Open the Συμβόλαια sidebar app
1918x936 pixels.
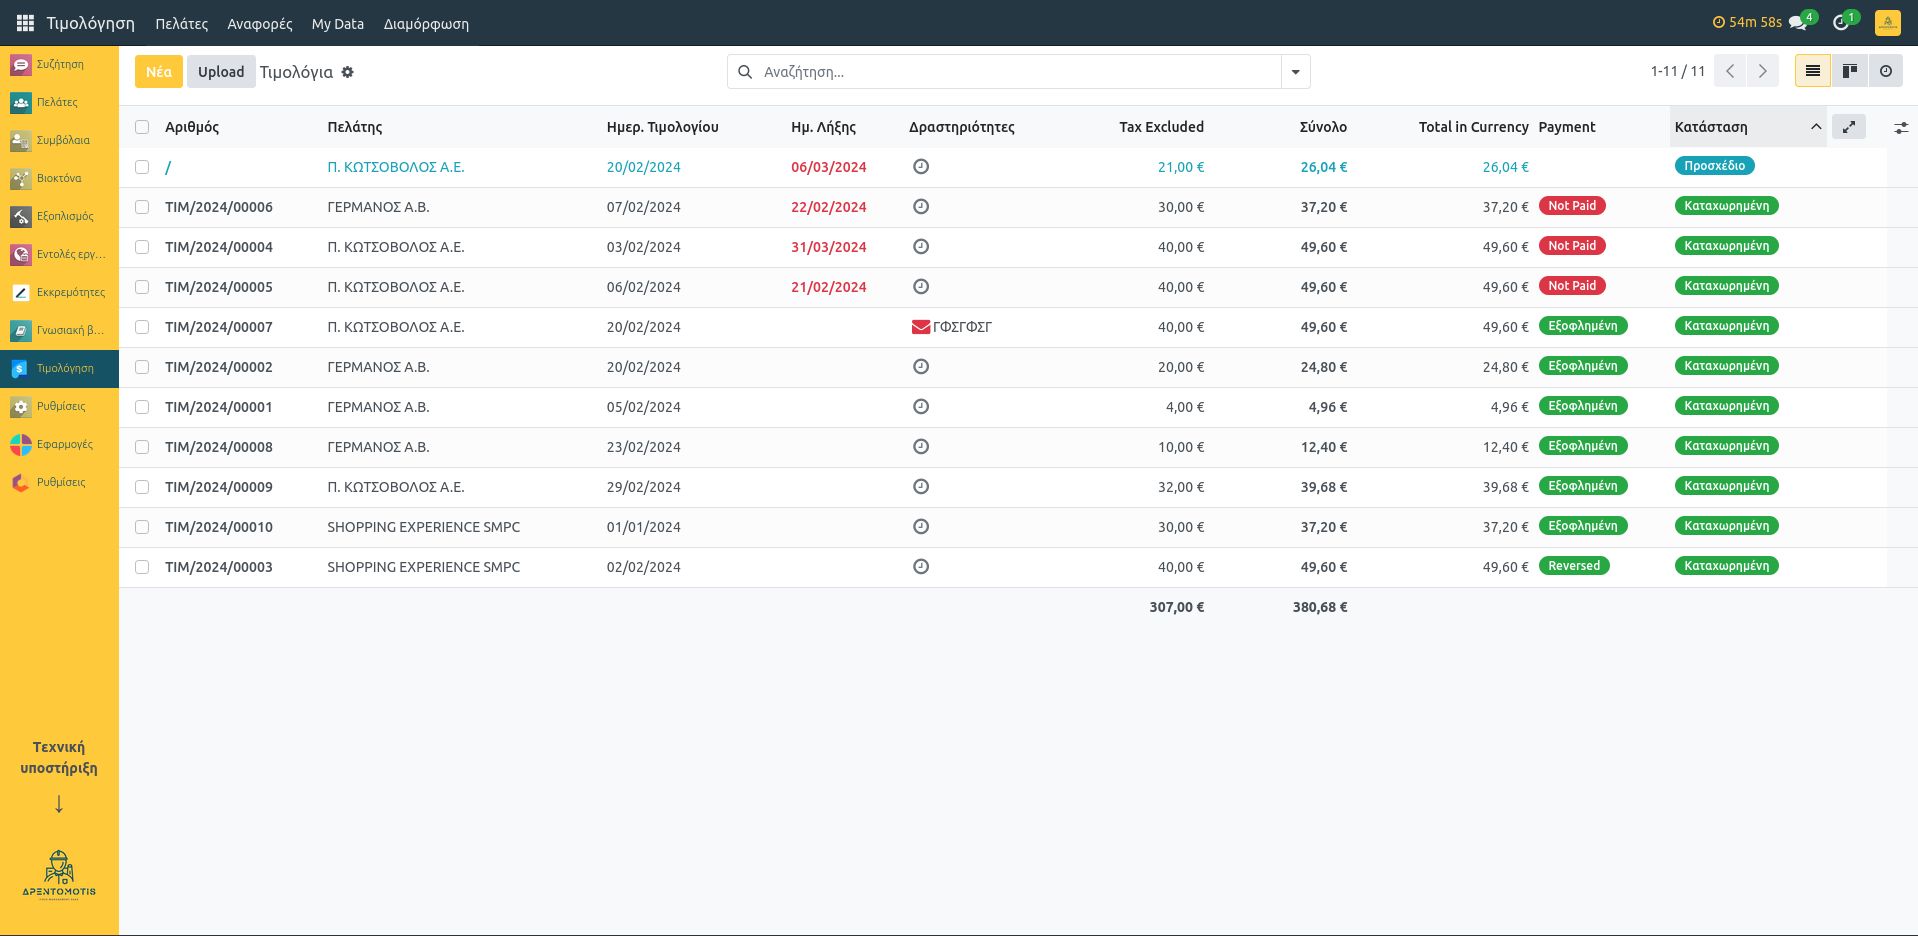(x=59, y=140)
